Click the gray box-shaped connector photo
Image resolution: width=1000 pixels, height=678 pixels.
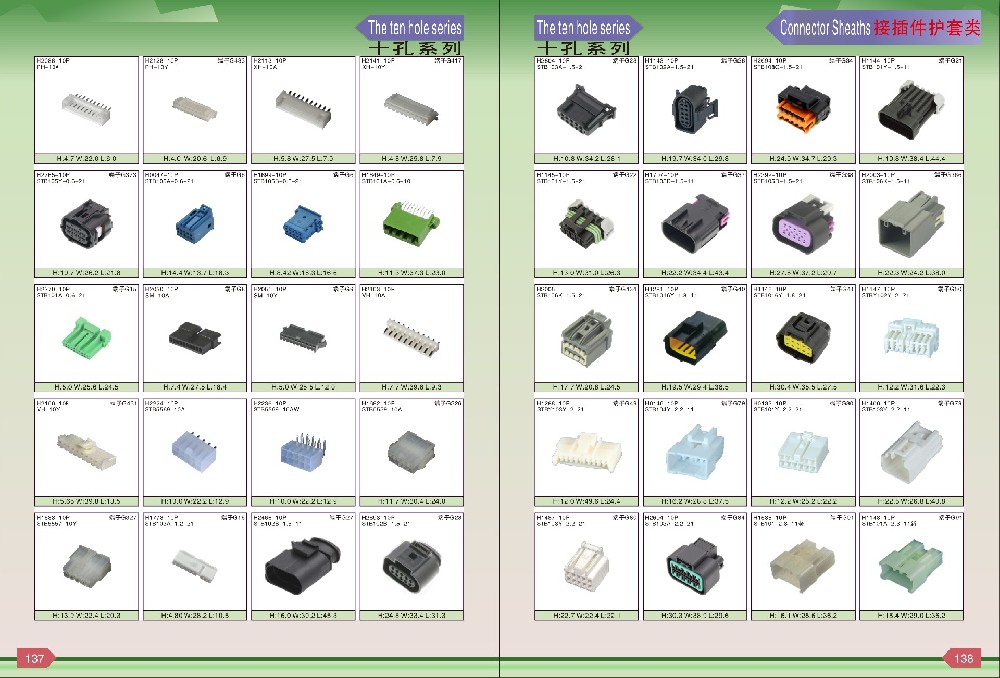point(911,225)
